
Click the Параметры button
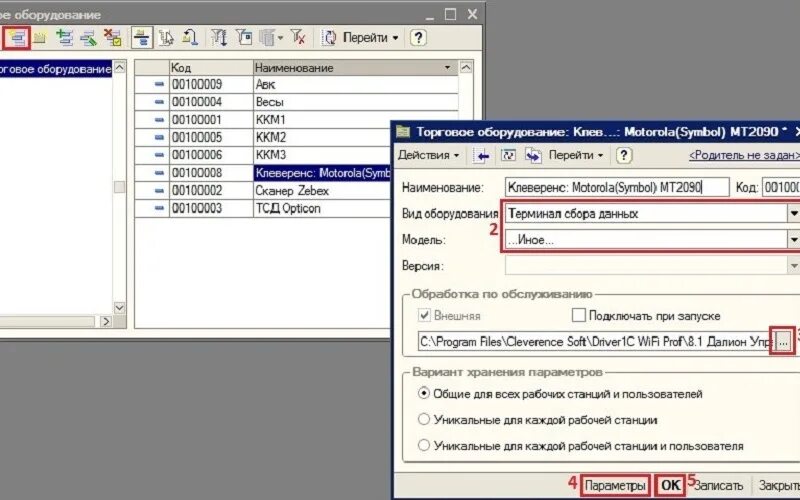click(x=615, y=485)
